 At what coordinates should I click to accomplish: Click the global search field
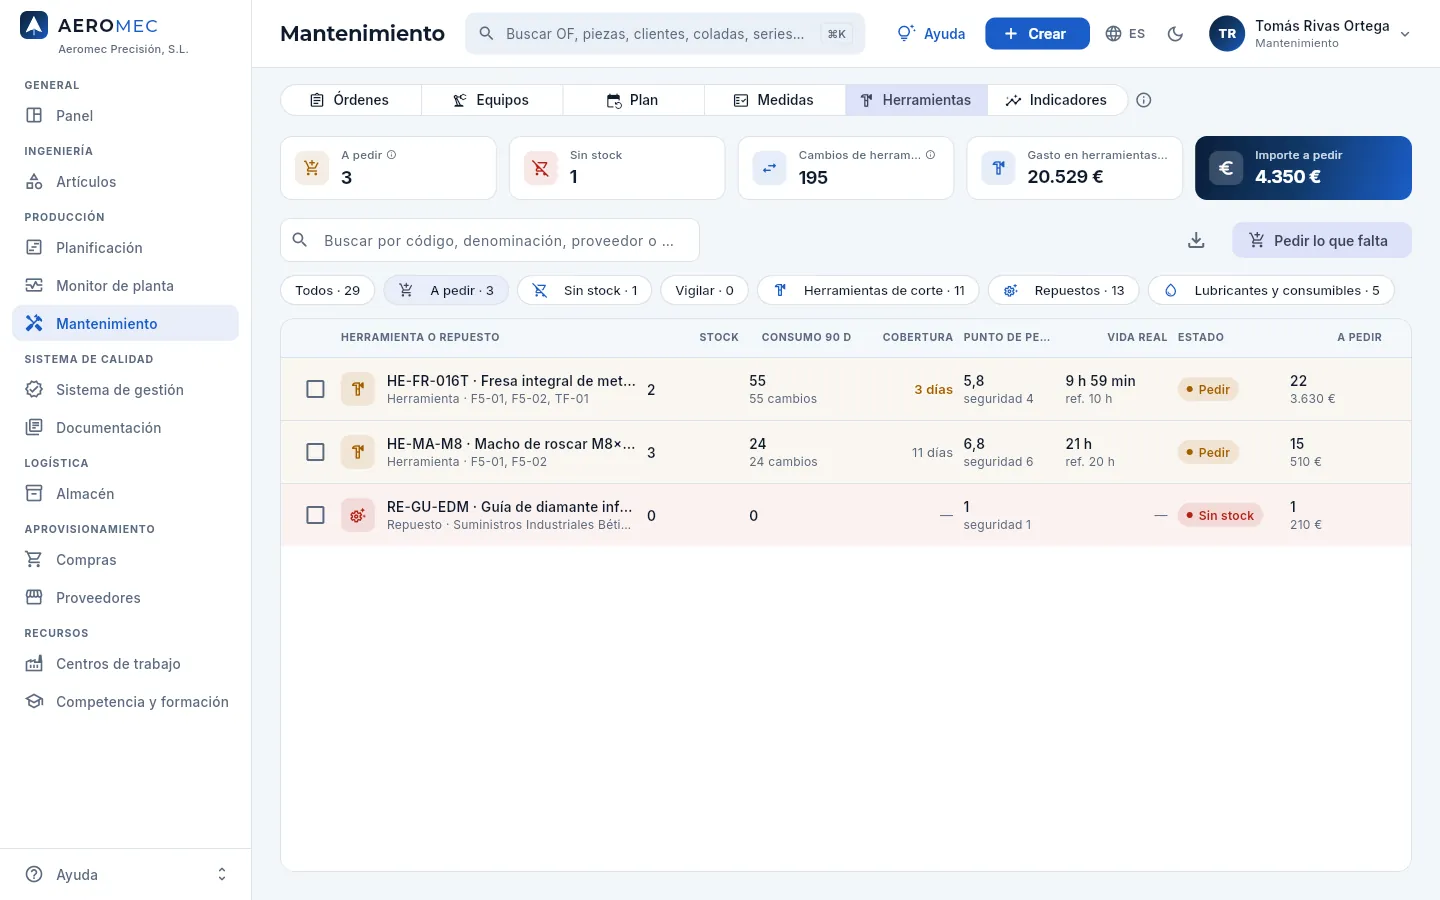tap(665, 34)
